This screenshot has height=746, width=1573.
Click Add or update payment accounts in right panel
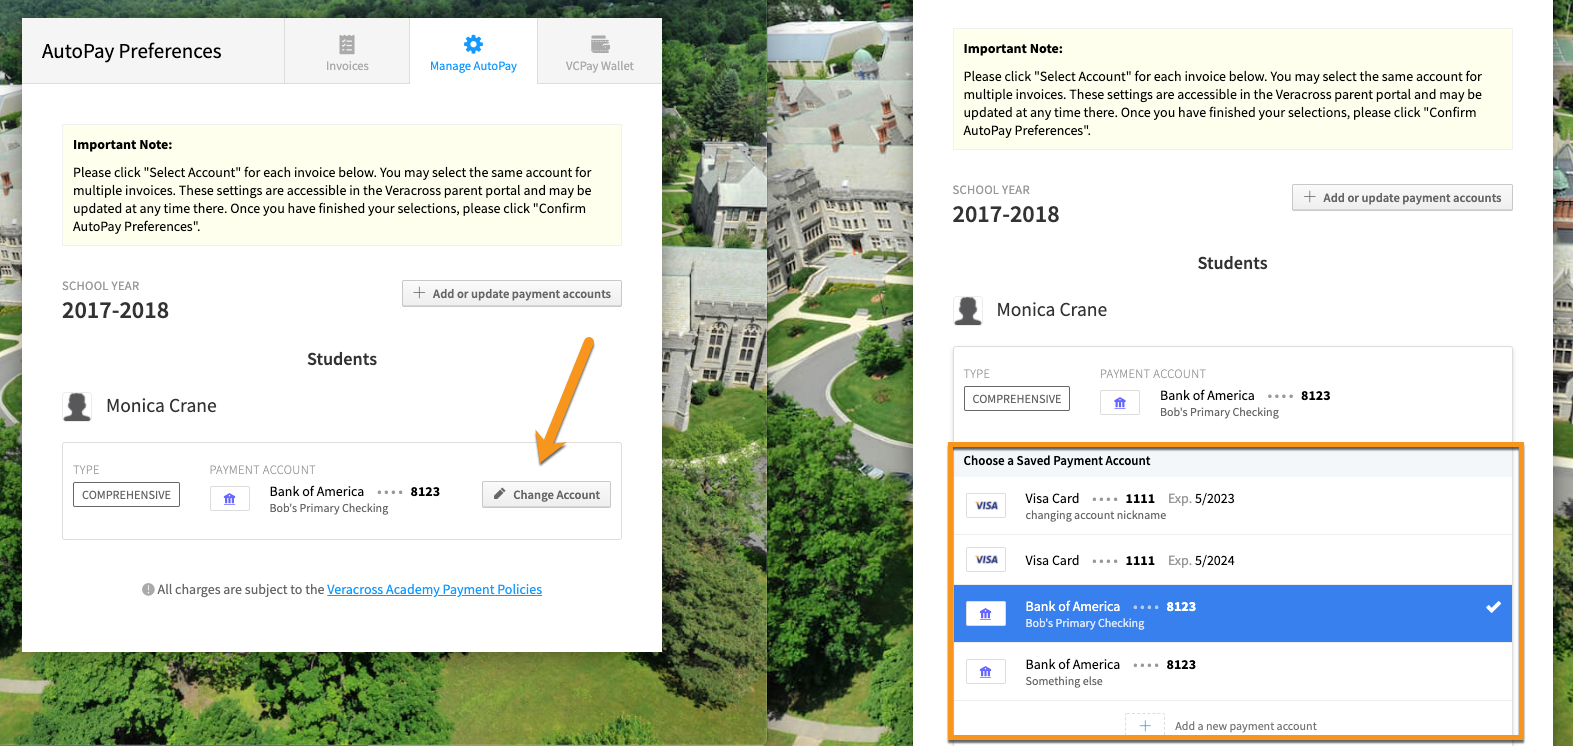click(1402, 198)
